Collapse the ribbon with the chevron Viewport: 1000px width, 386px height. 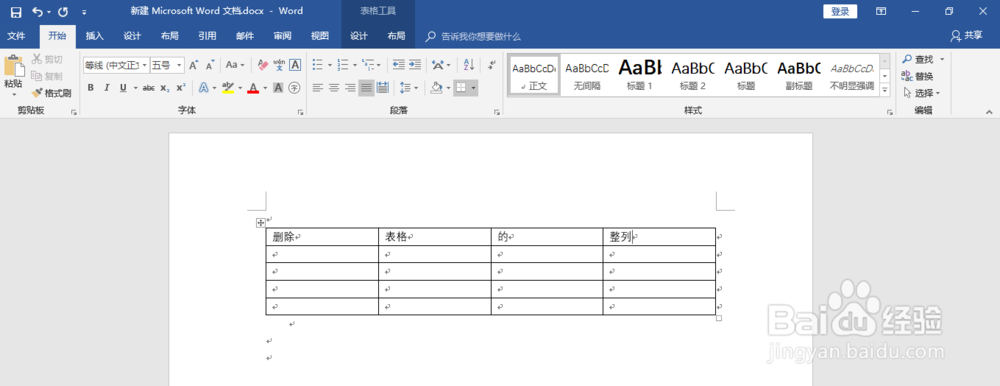[x=989, y=112]
